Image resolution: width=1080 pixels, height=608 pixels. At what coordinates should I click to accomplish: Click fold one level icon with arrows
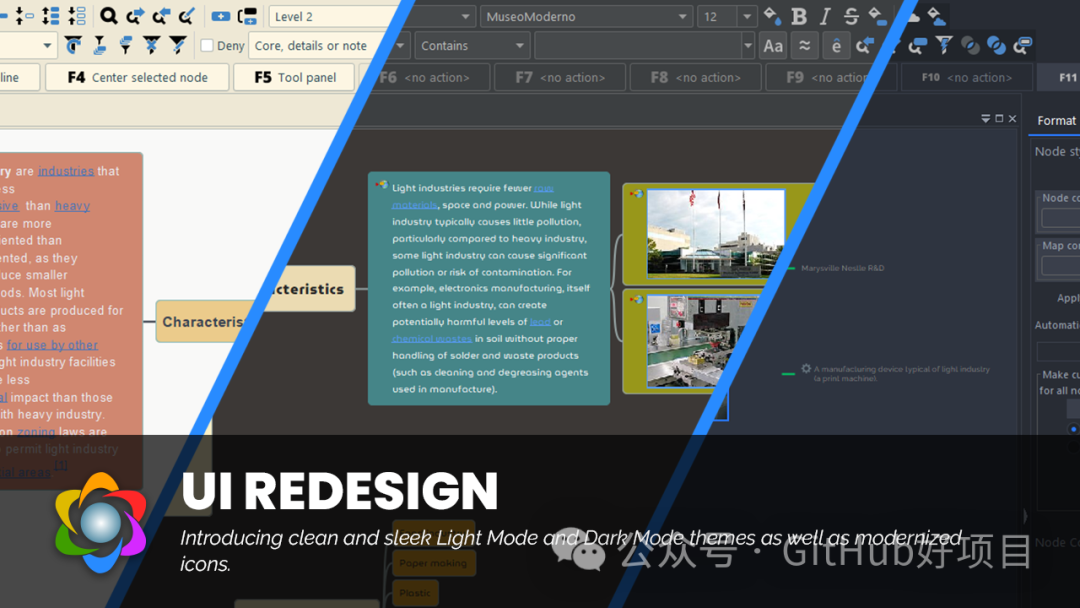tap(24, 16)
